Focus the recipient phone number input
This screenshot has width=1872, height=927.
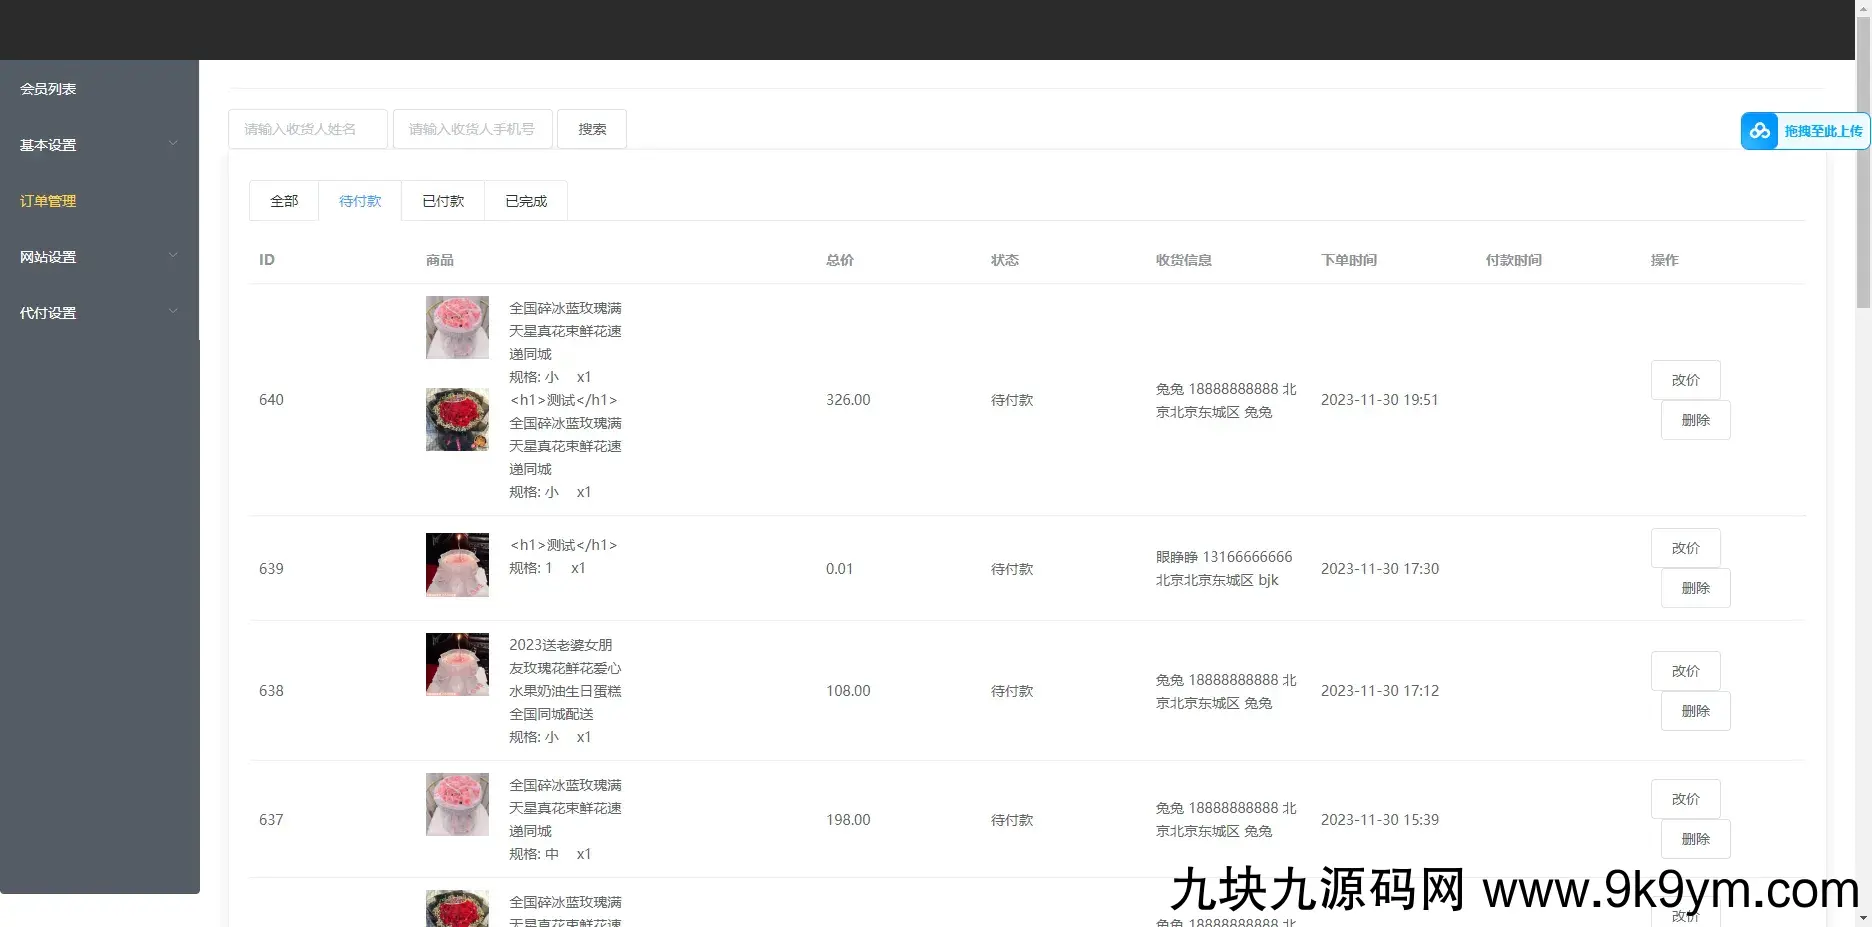point(473,129)
